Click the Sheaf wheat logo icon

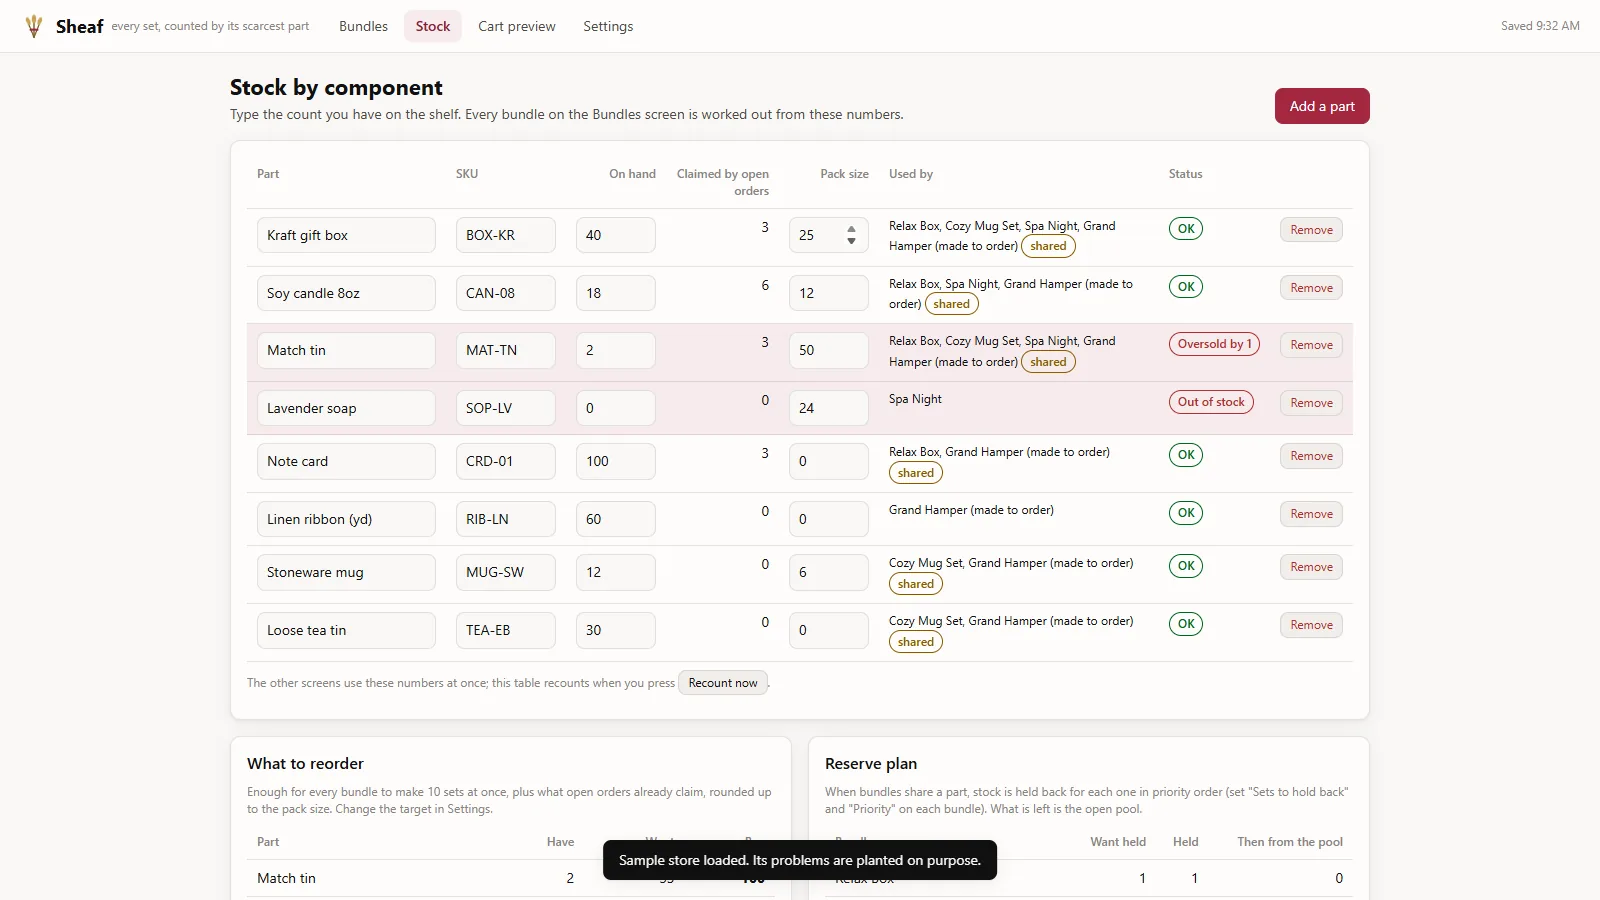34,26
